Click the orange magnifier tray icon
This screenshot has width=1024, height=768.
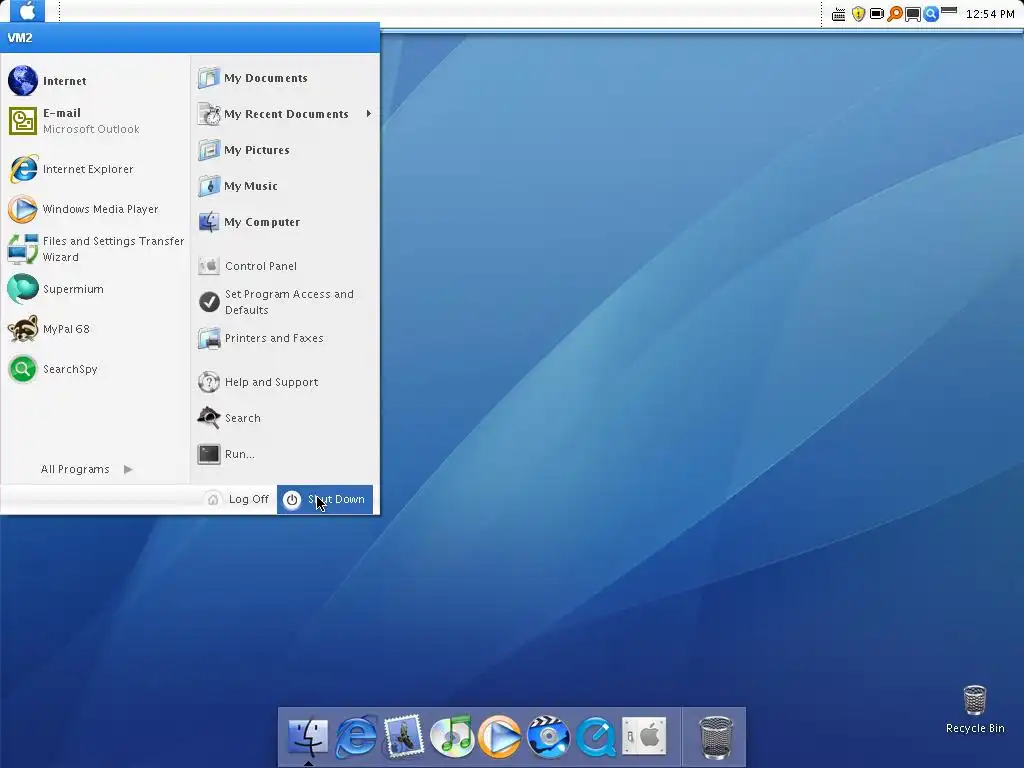pyautogui.click(x=895, y=14)
